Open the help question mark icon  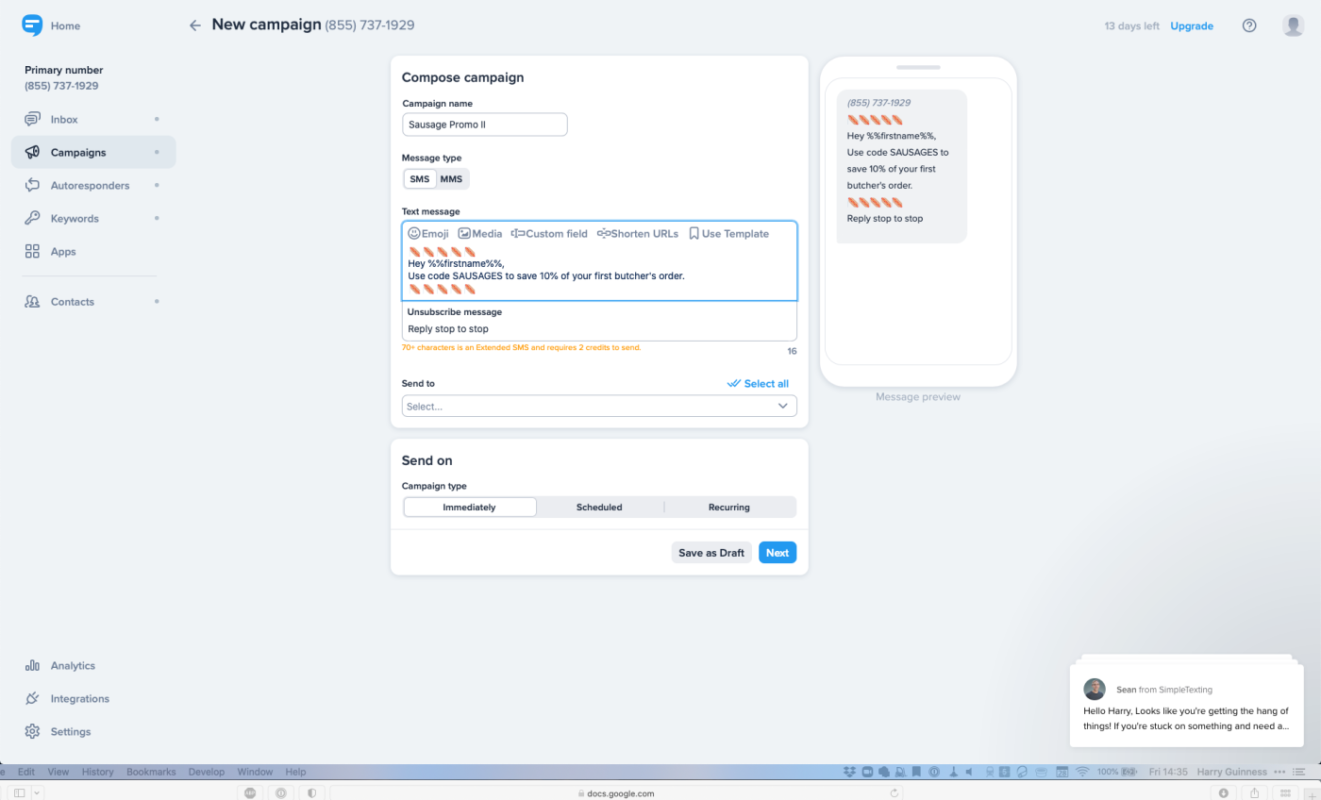tap(1249, 26)
